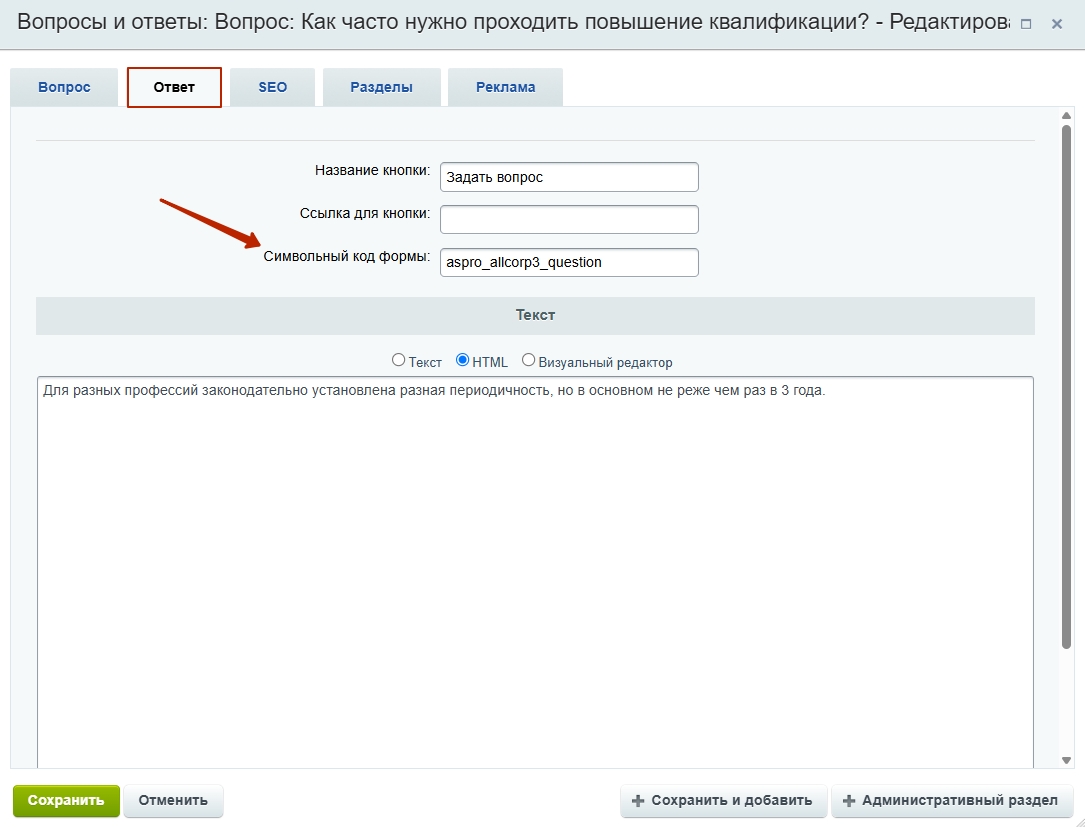Click the scroll down arrow
The width and height of the screenshot is (1085, 827).
[x=1066, y=760]
